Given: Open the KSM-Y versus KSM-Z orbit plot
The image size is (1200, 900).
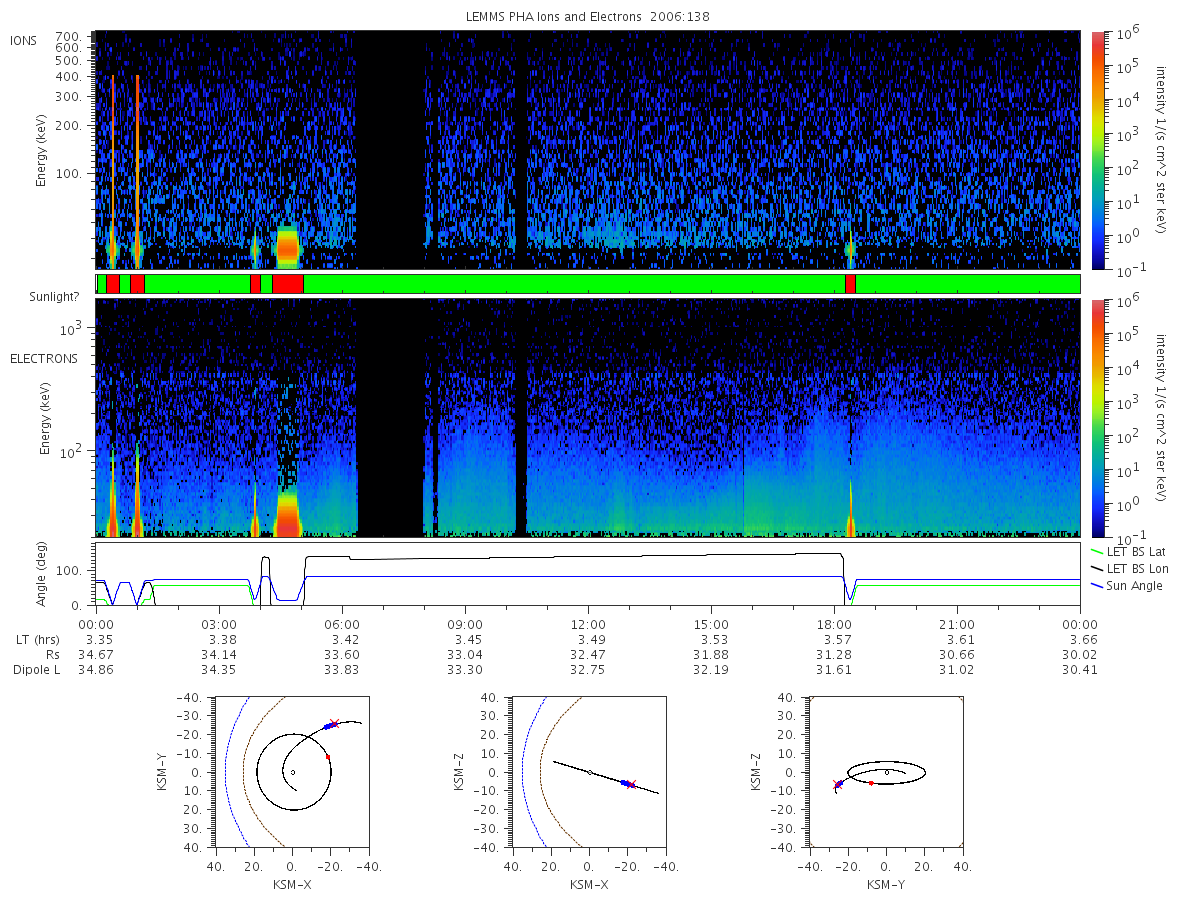Looking at the screenshot, I should [885, 772].
